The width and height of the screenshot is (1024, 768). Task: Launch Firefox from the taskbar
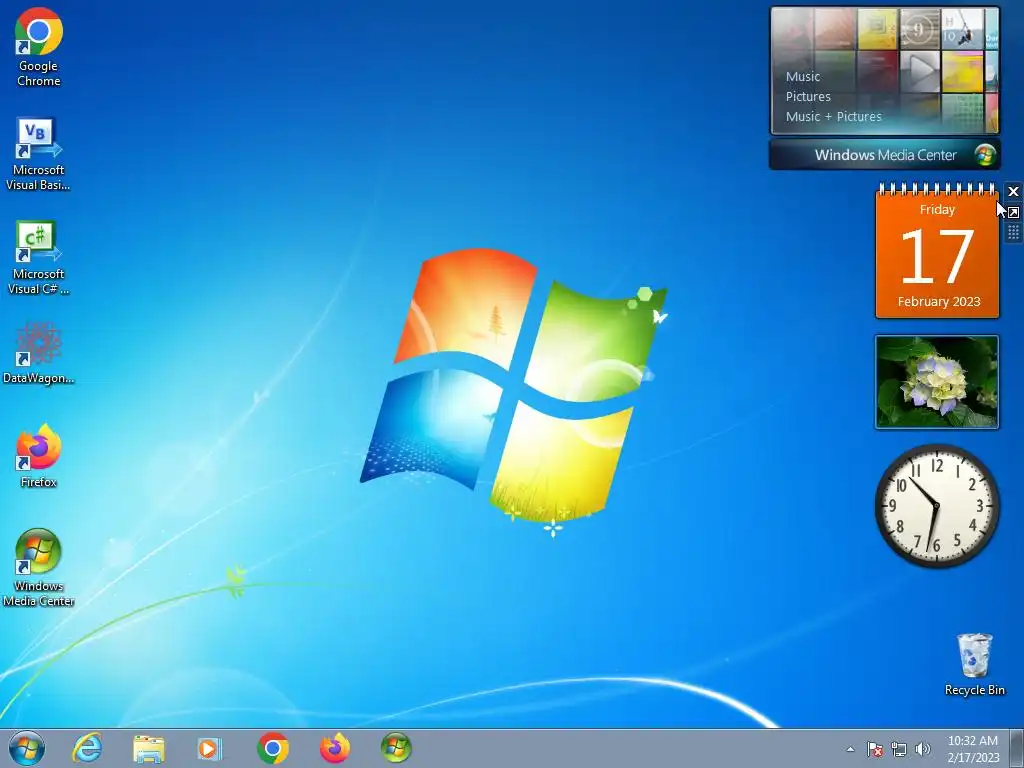pos(334,748)
